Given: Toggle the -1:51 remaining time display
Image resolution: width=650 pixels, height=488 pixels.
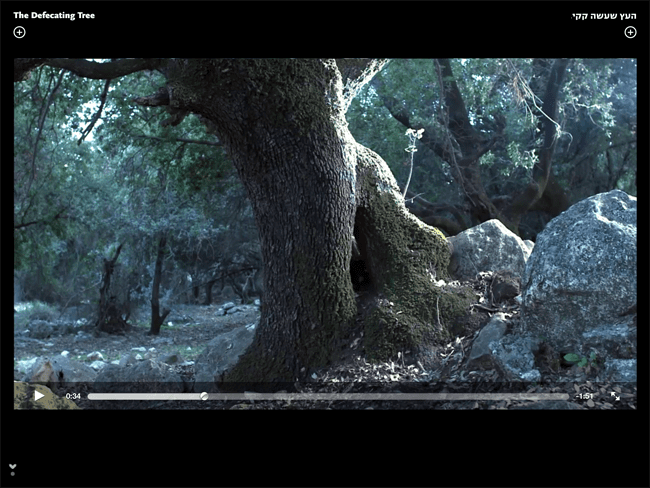Looking at the screenshot, I should pos(585,396).
